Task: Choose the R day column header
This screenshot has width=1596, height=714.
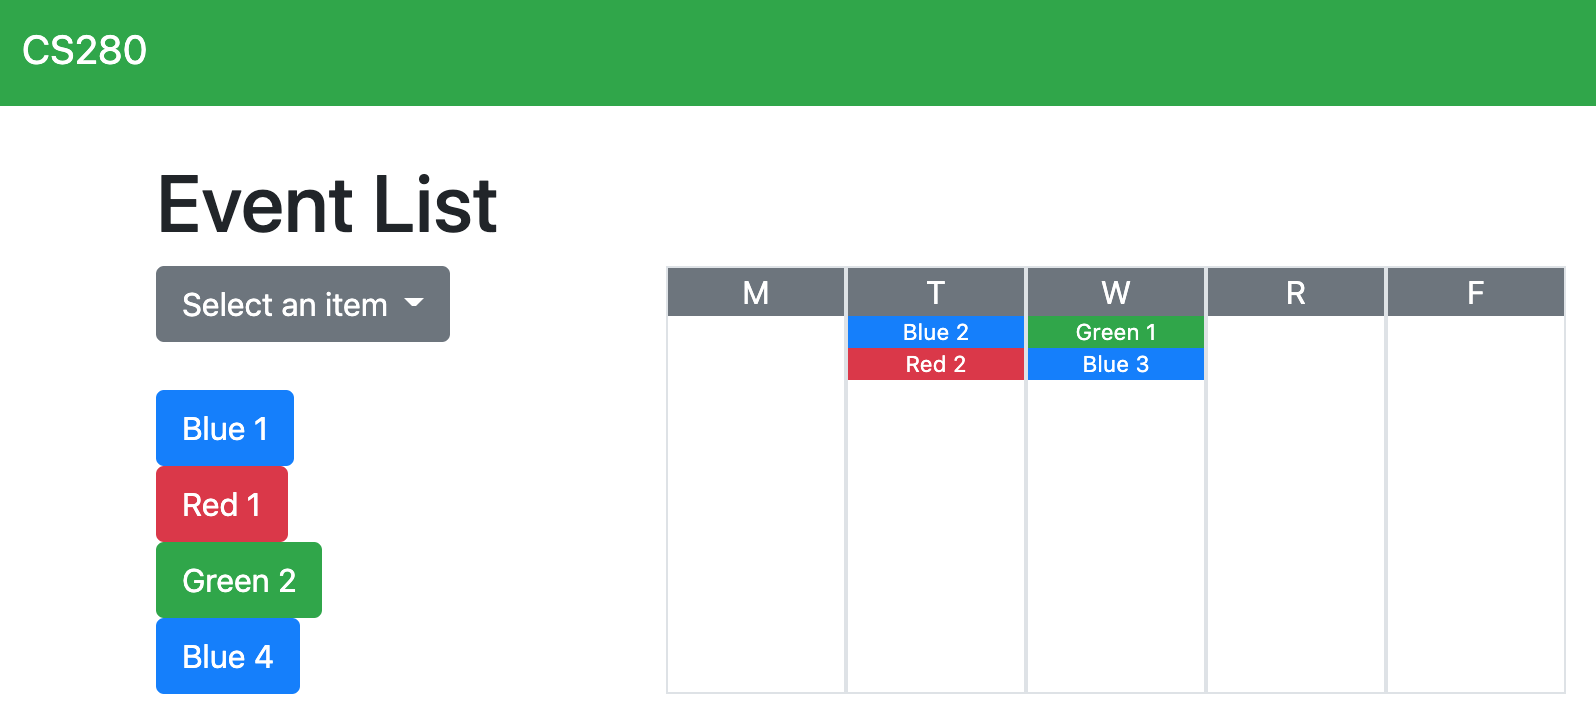Action: 1296,293
